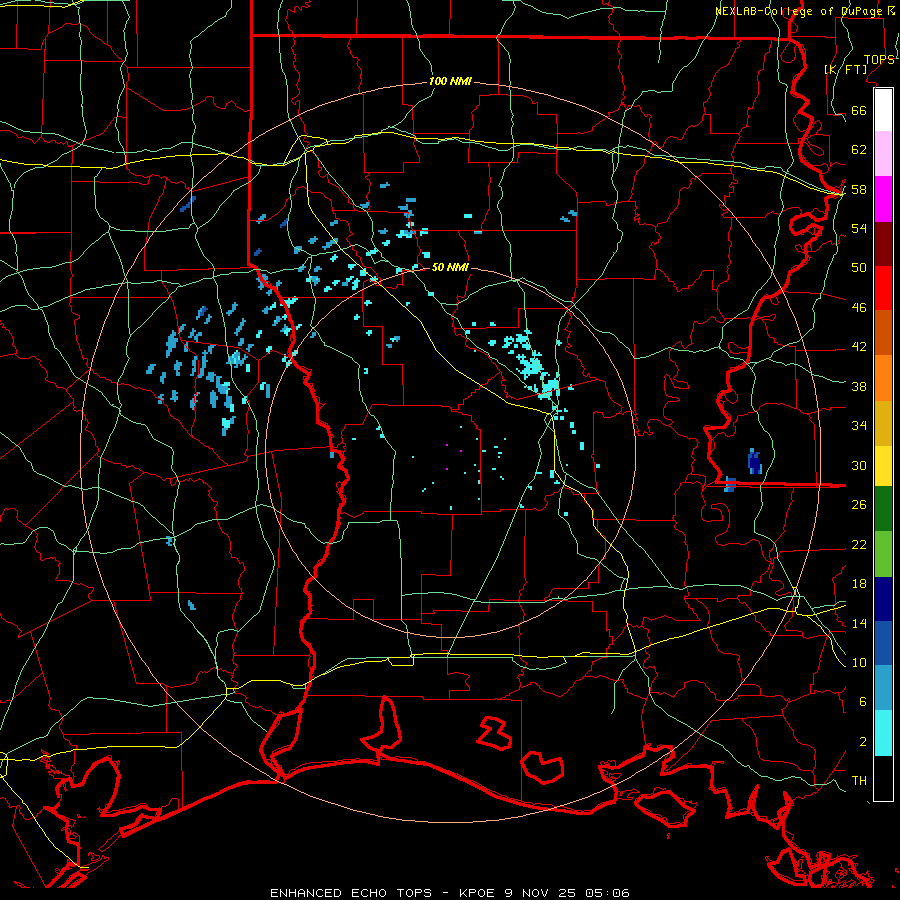The width and height of the screenshot is (900, 900).
Task: Click the '100 NMI' range ring label
Action: coord(450,82)
